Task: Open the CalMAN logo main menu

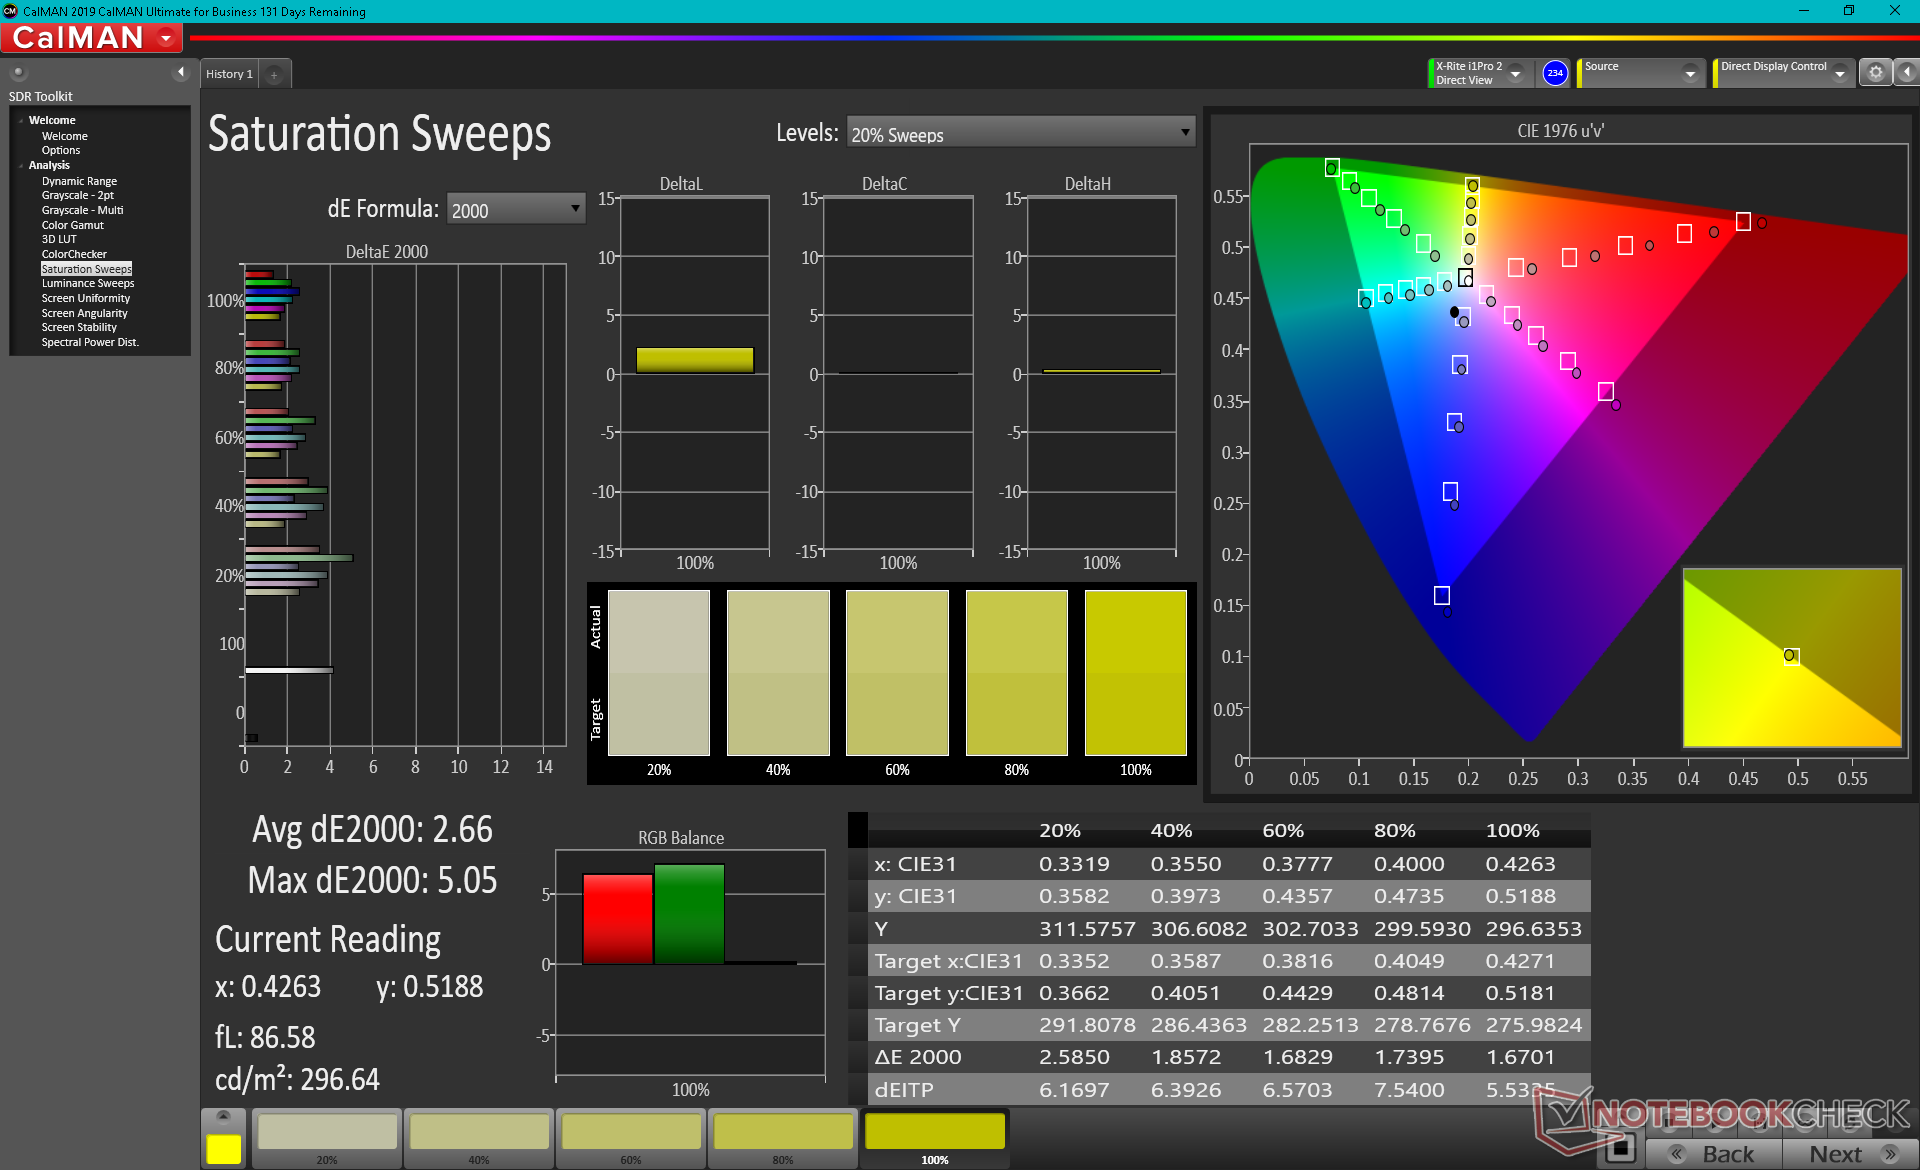Action: click(x=92, y=38)
